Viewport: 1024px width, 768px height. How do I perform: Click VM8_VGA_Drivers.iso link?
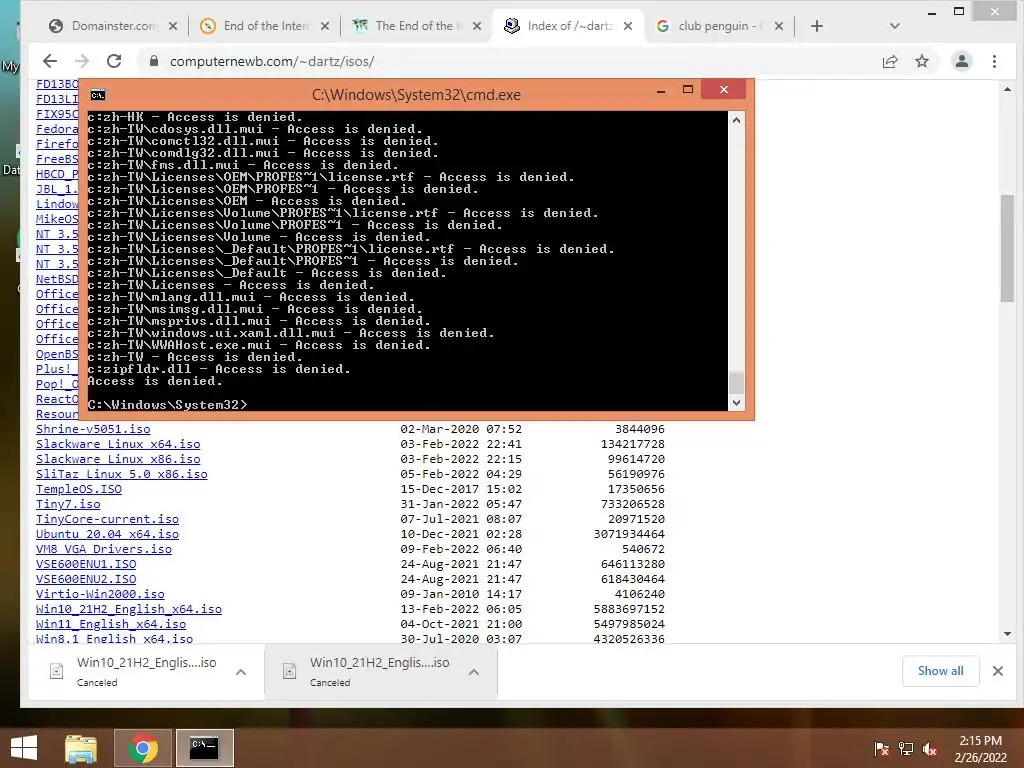(104, 549)
